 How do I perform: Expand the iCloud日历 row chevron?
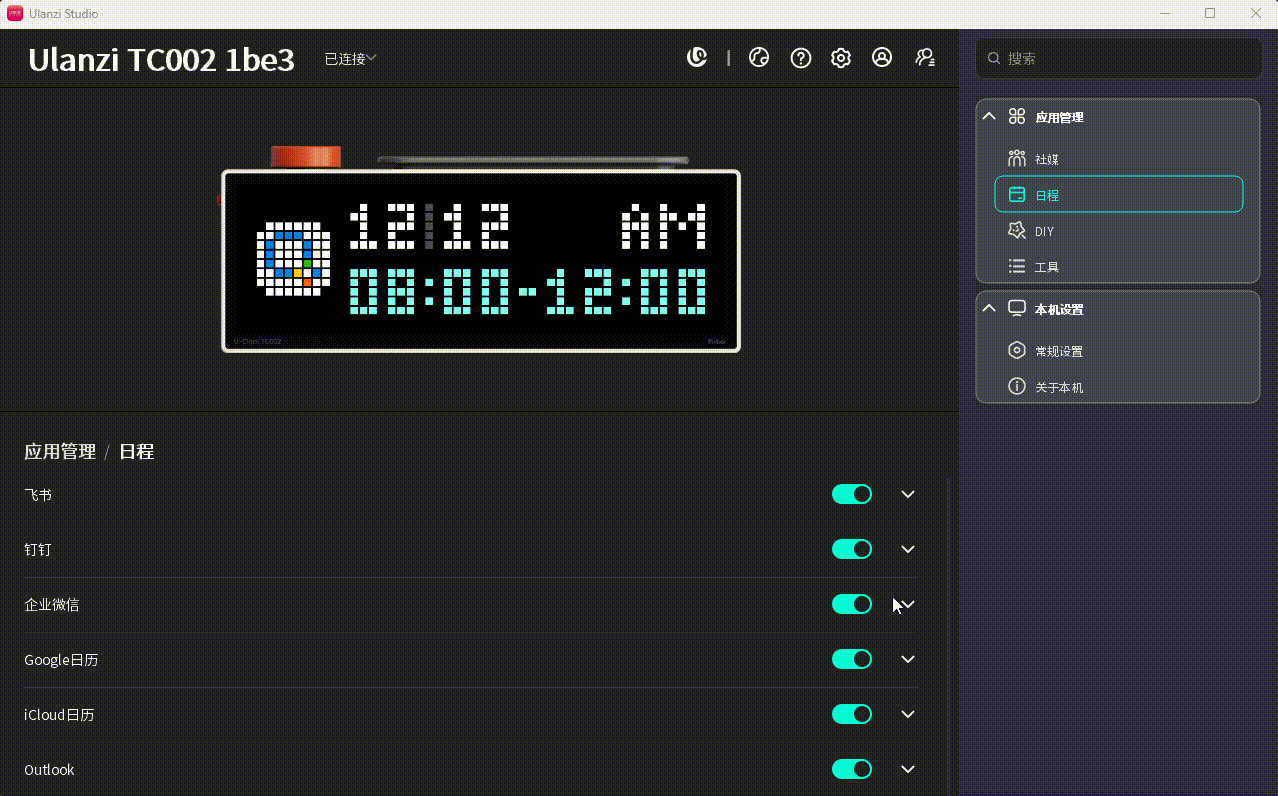pos(908,714)
